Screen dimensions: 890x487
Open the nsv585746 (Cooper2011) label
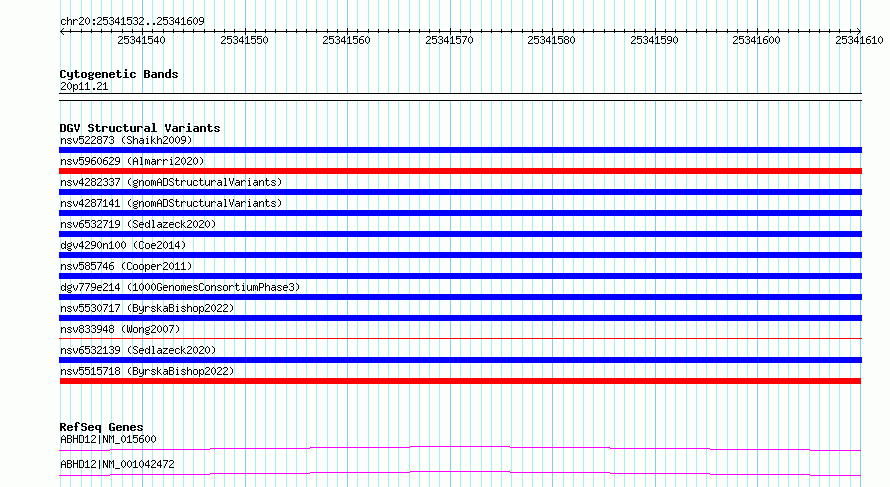[x=126, y=266]
